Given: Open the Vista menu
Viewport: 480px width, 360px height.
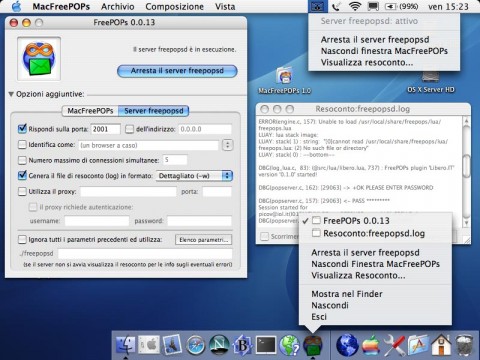Looking at the screenshot, I should pyautogui.click(x=225, y=7).
